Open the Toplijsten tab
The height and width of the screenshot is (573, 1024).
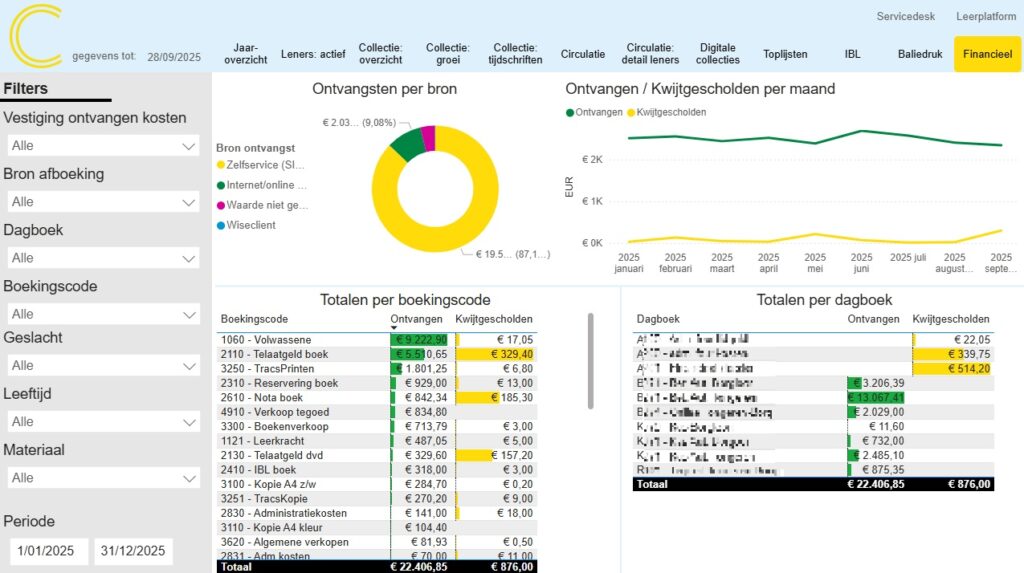coord(785,54)
